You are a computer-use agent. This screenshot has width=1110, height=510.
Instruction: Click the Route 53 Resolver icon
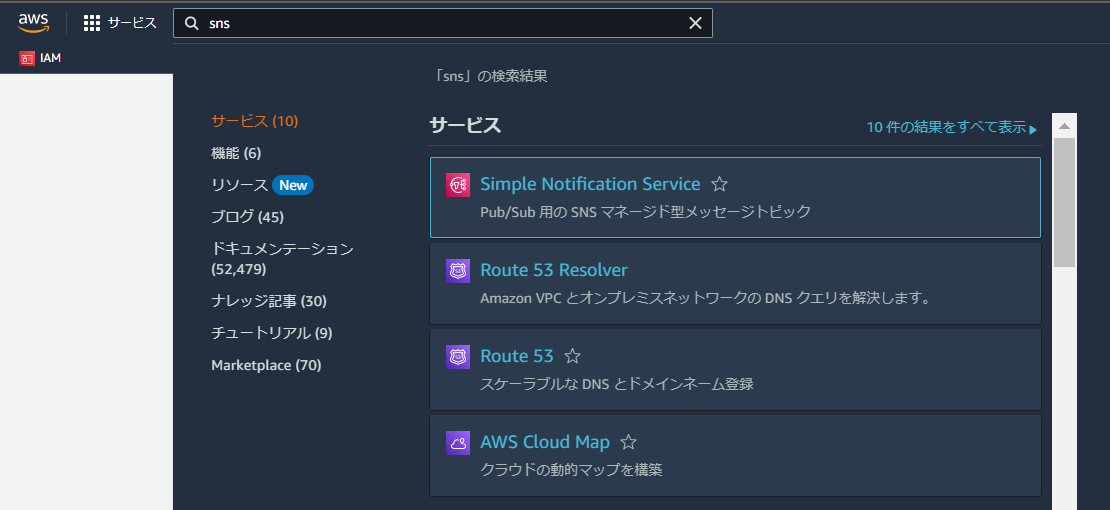coord(458,271)
